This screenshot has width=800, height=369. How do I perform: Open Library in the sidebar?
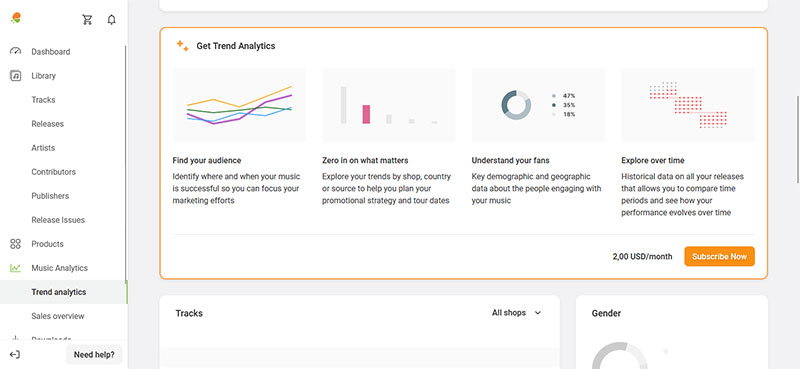[43, 76]
